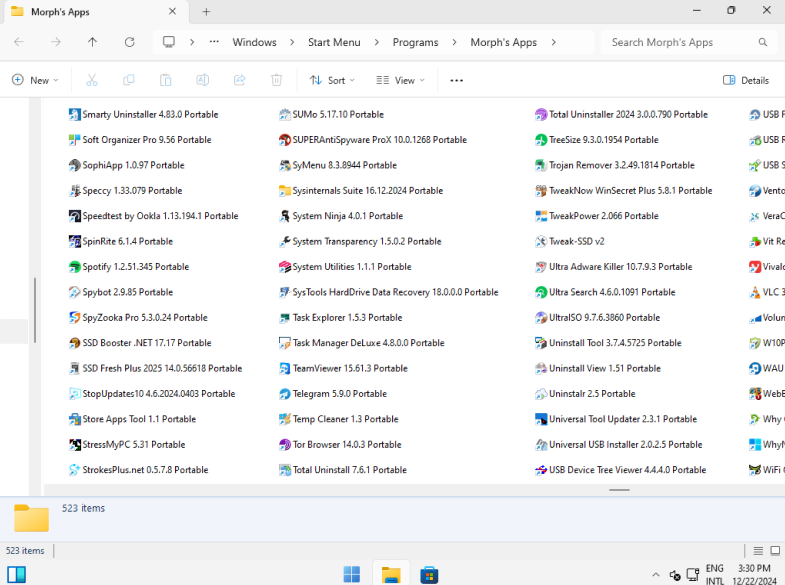Image resolution: width=785 pixels, height=585 pixels.
Task: Launch Telegram 5.9.0 Portable icon
Action: (x=285, y=394)
